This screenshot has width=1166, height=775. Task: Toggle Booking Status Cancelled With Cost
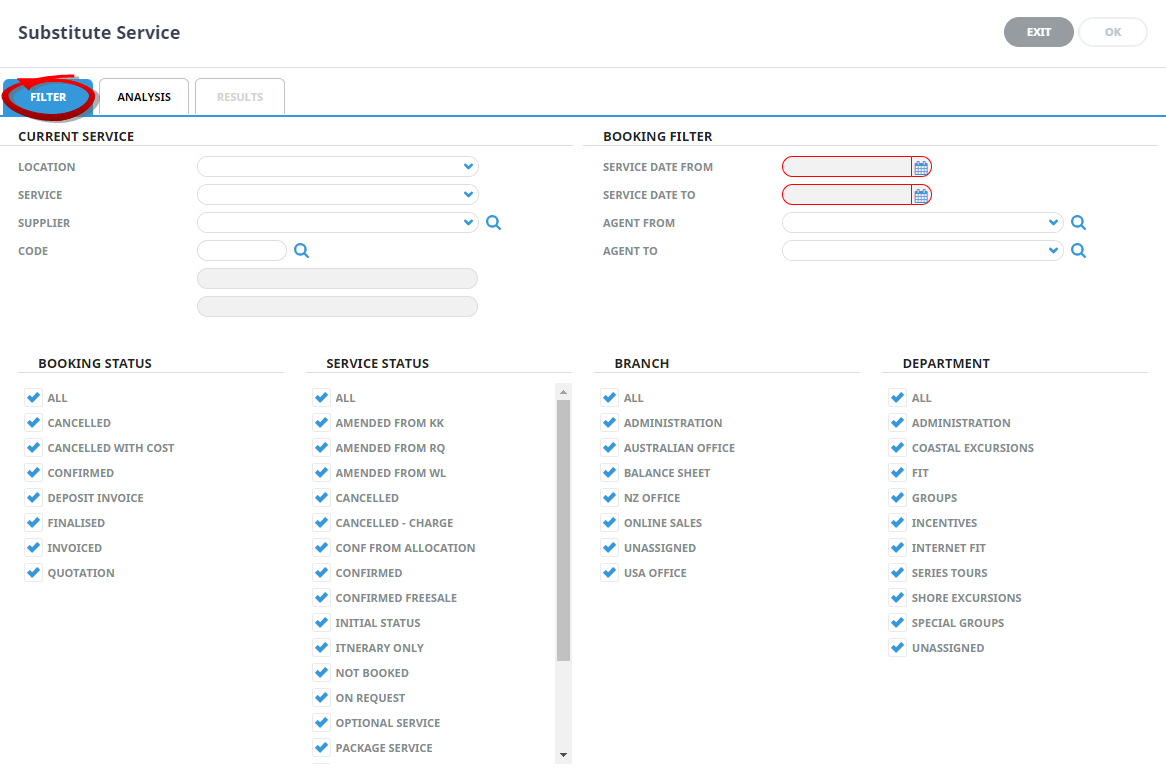(x=33, y=447)
